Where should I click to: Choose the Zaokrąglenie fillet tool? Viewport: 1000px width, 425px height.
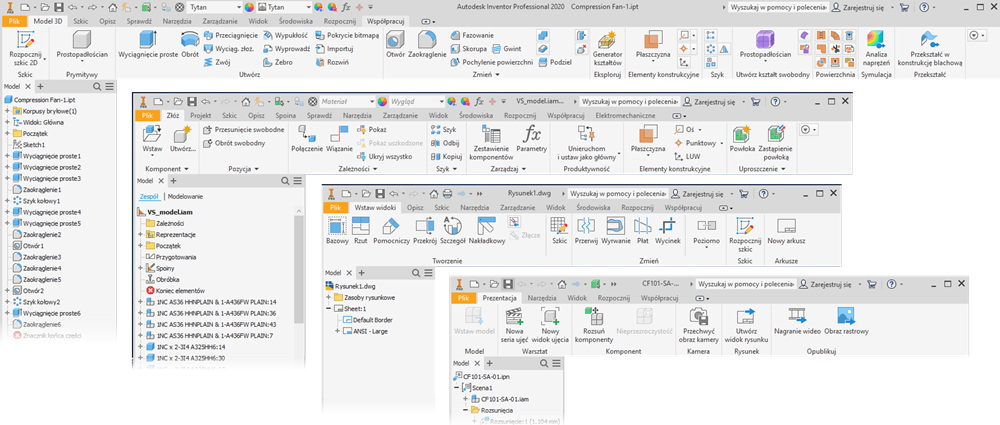427,46
